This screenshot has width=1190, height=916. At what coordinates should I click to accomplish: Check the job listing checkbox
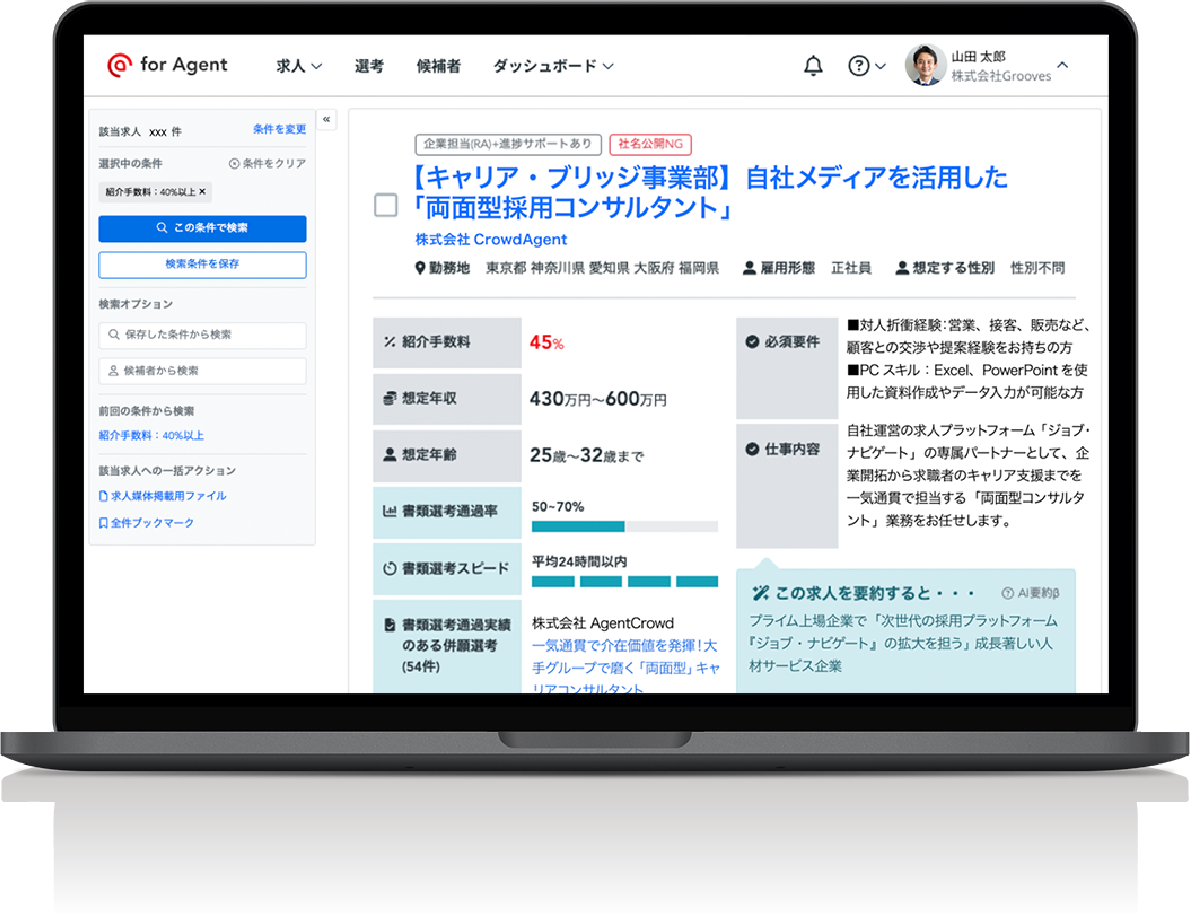[386, 205]
